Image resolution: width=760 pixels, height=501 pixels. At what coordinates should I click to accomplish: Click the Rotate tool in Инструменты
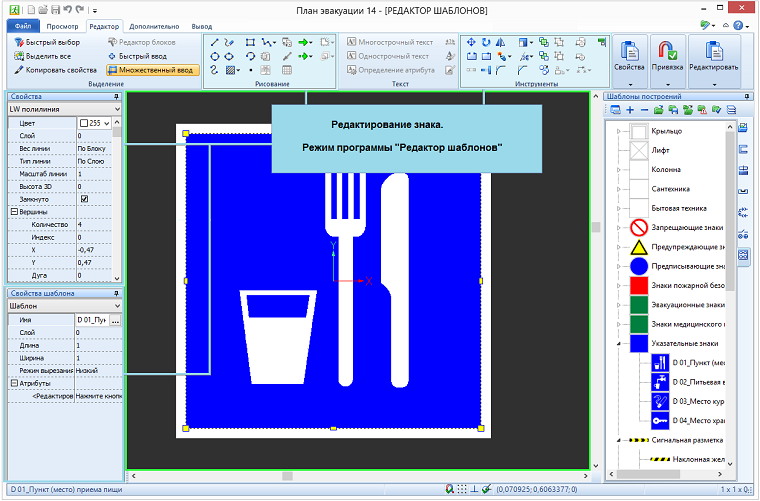[x=486, y=43]
